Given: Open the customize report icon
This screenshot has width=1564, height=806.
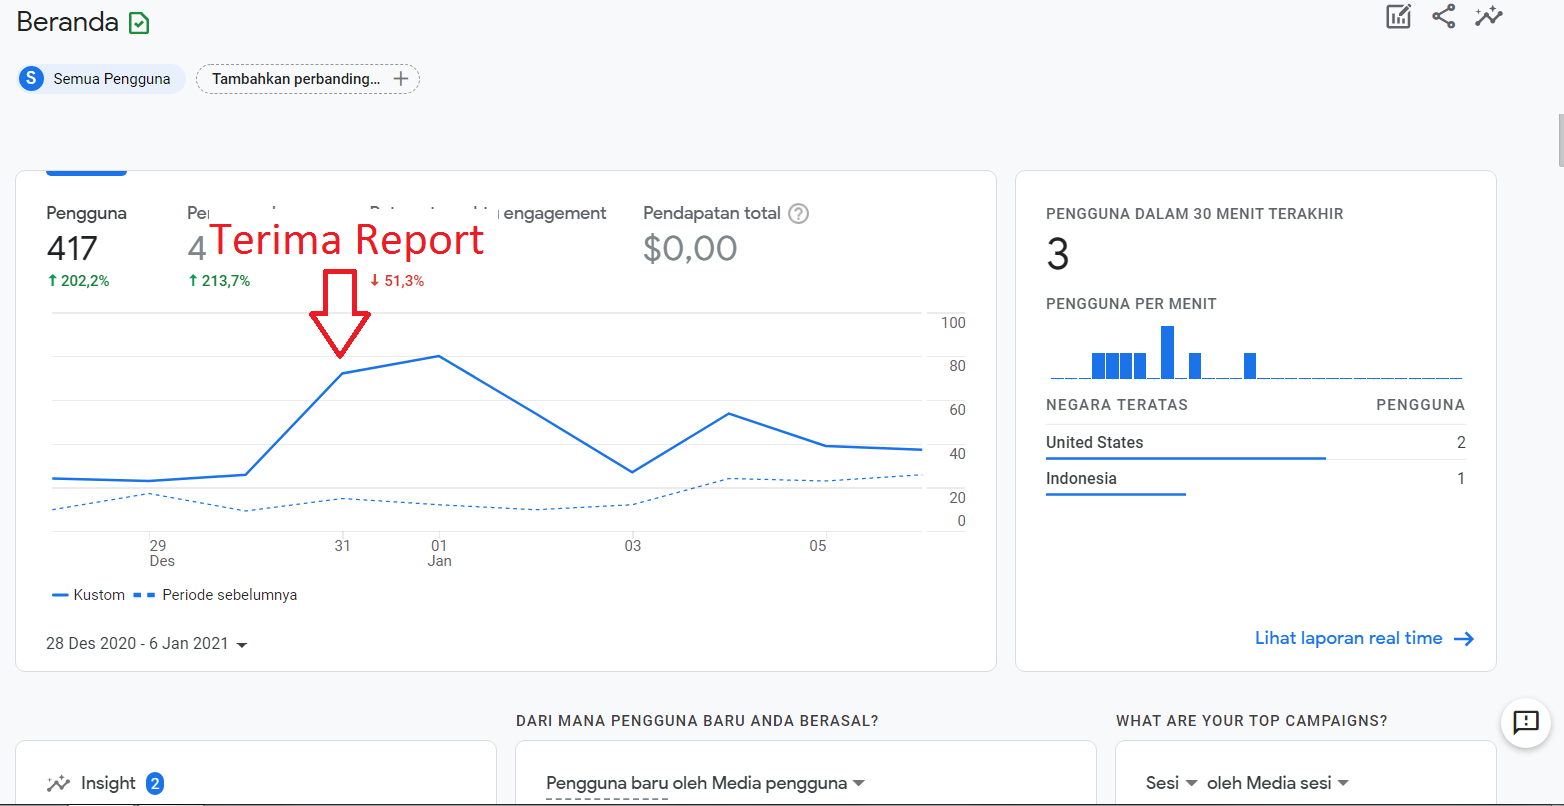Looking at the screenshot, I should tap(1398, 16).
